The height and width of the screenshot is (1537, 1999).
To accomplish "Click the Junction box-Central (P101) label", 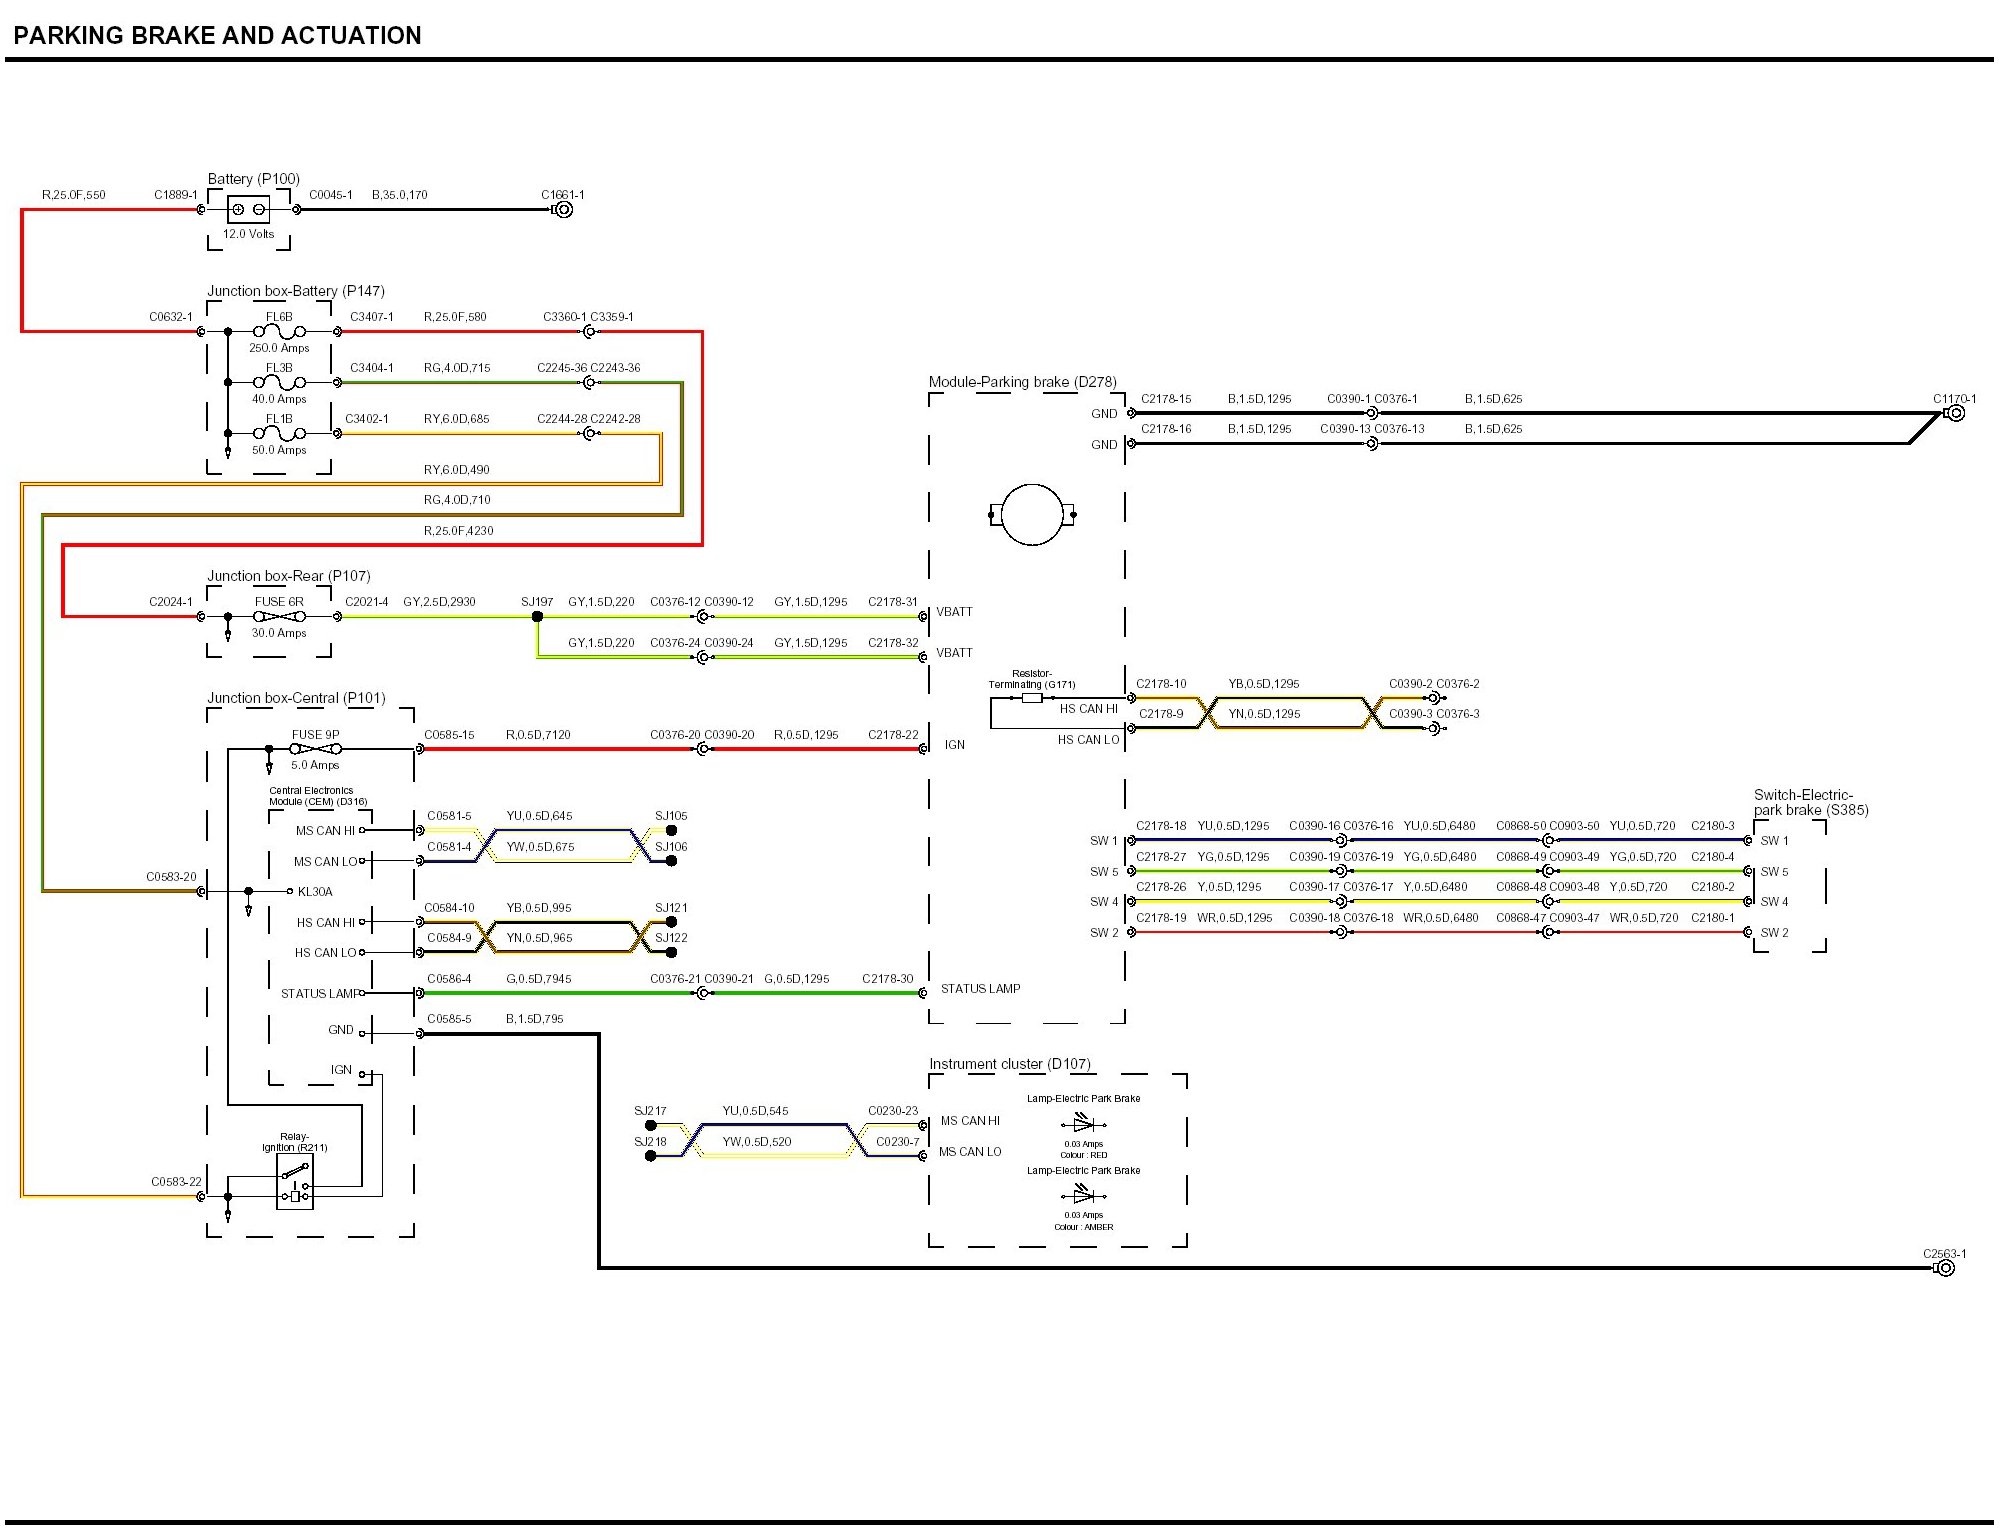I will click(x=296, y=698).
